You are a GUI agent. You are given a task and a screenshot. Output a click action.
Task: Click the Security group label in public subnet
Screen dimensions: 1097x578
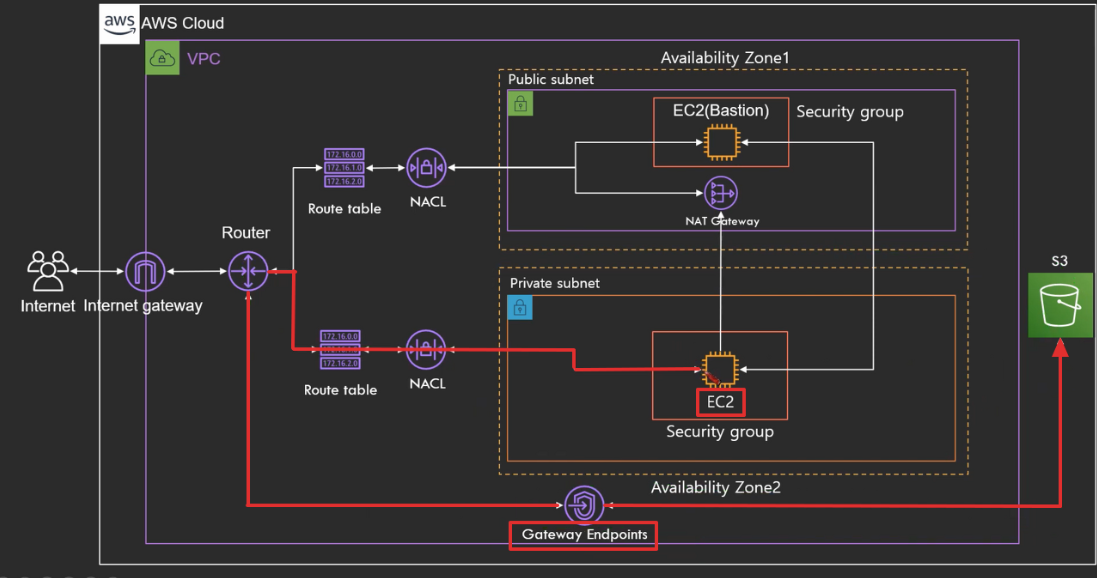click(x=850, y=112)
